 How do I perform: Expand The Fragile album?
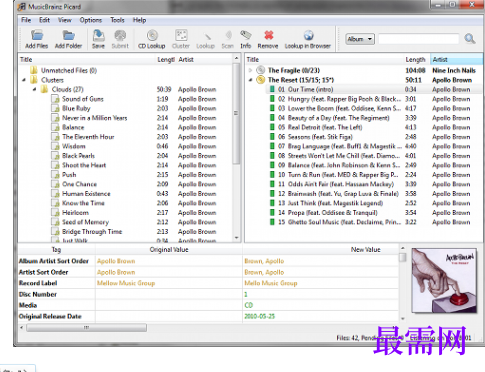(250, 70)
